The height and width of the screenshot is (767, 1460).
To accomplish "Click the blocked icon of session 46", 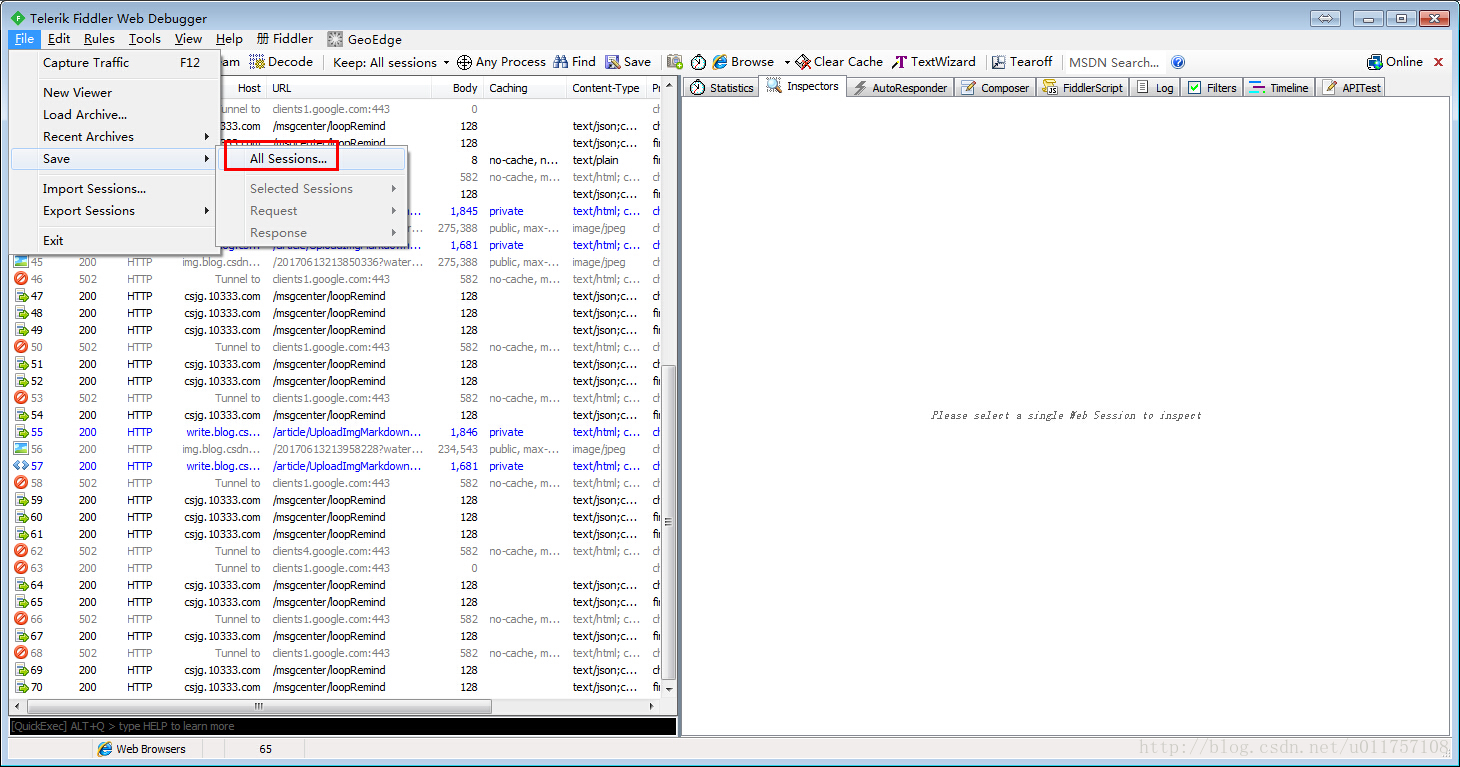I will pyautogui.click(x=21, y=279).
